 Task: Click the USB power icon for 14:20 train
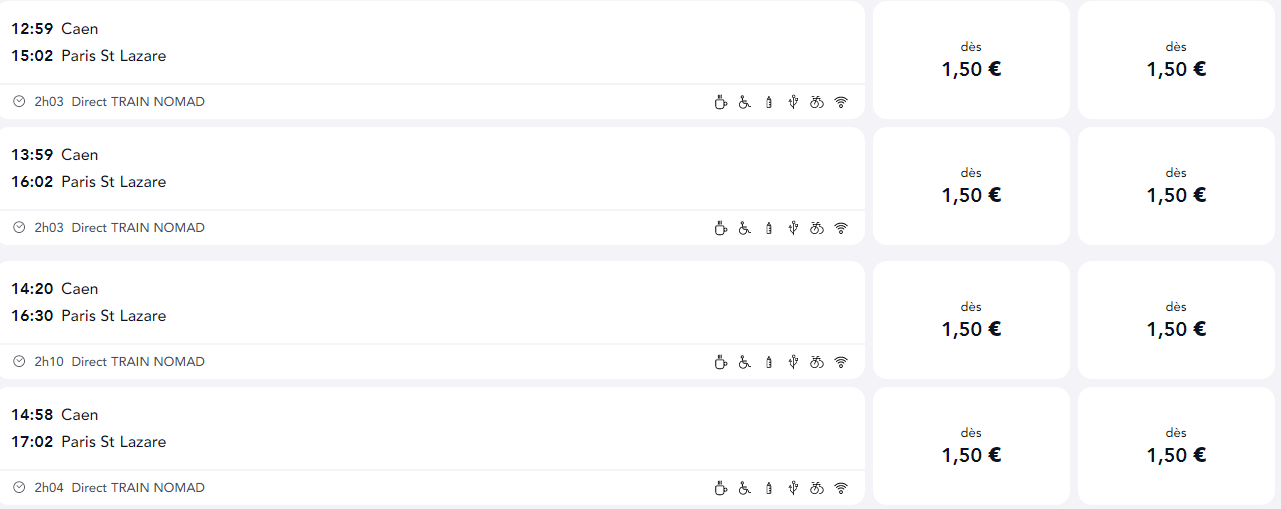point(793,362)
